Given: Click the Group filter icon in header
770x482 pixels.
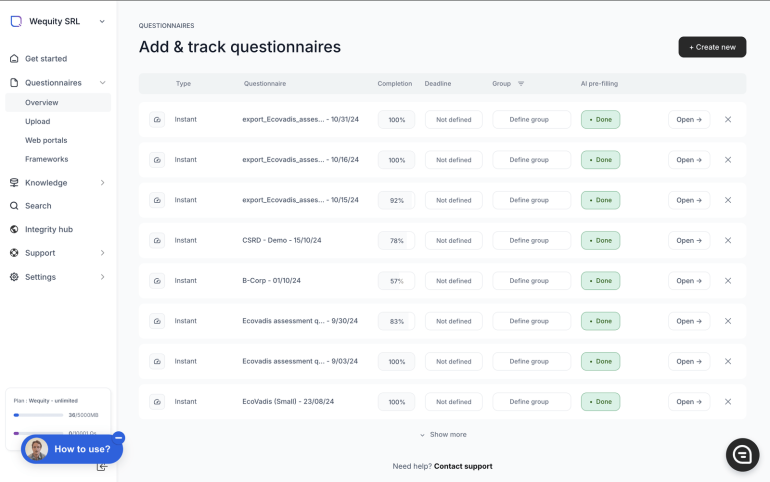Looking at the screenshot, I should pos(520,84).
